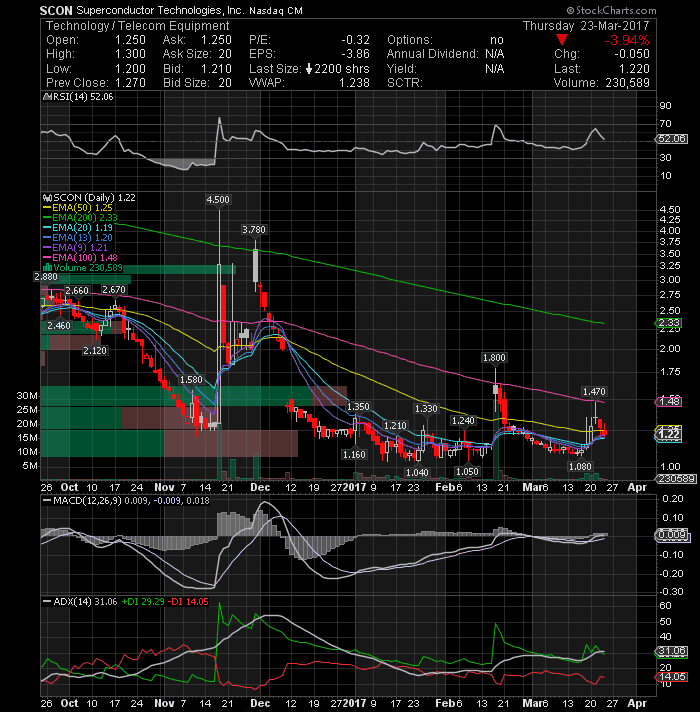Click the 1.470 March high annotation
This screenshot has height=712, width=700.
[x=594, y=391]
